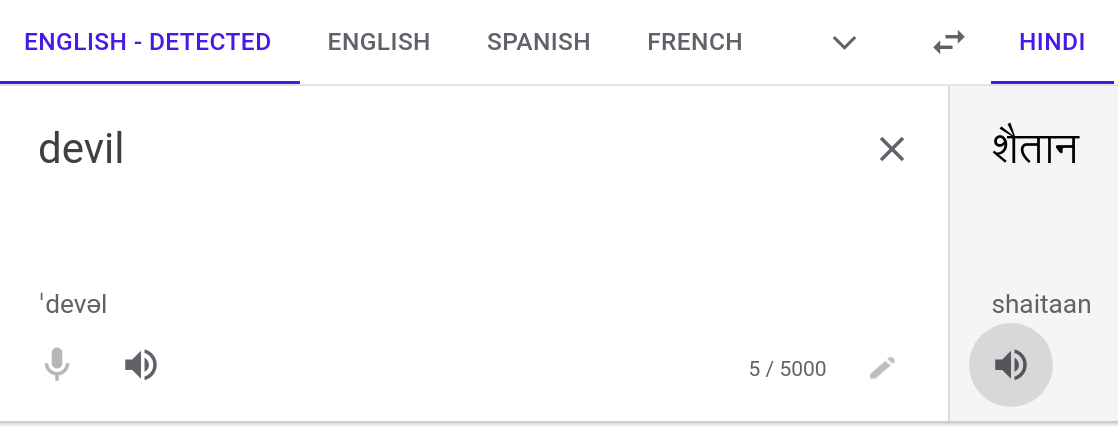Listen to the source word 'devil'

[x=141, y=365]
